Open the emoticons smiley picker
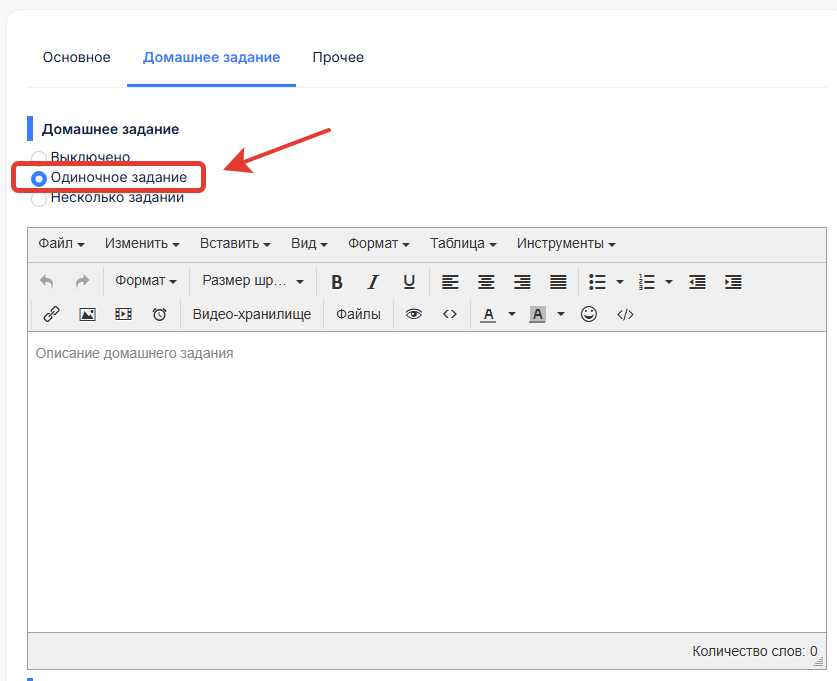Image resolution: width=837 pixels, height=681 pixels. click(589, 314)
